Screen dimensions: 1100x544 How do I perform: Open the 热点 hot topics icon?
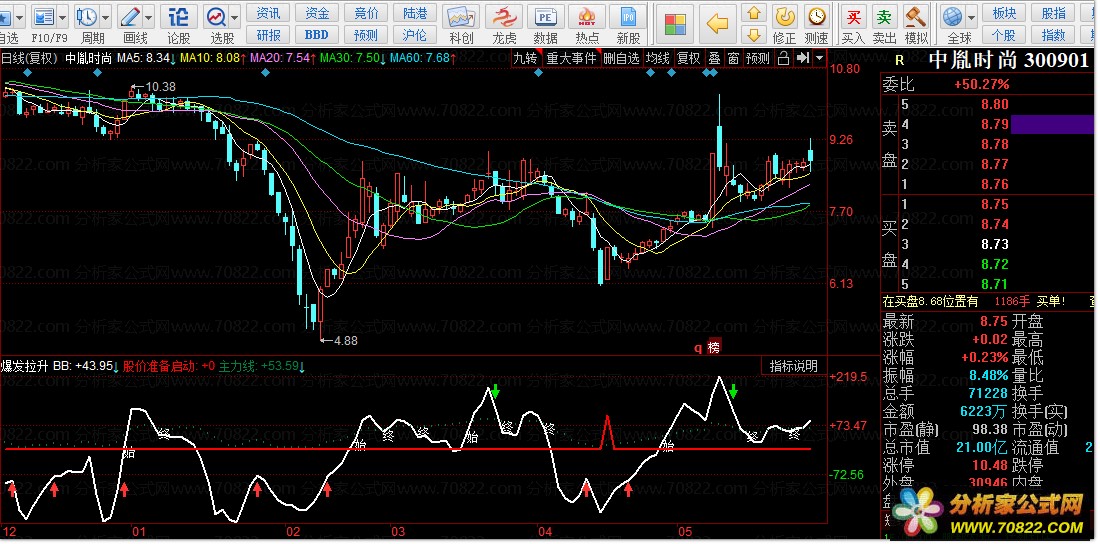pos(587,17)
